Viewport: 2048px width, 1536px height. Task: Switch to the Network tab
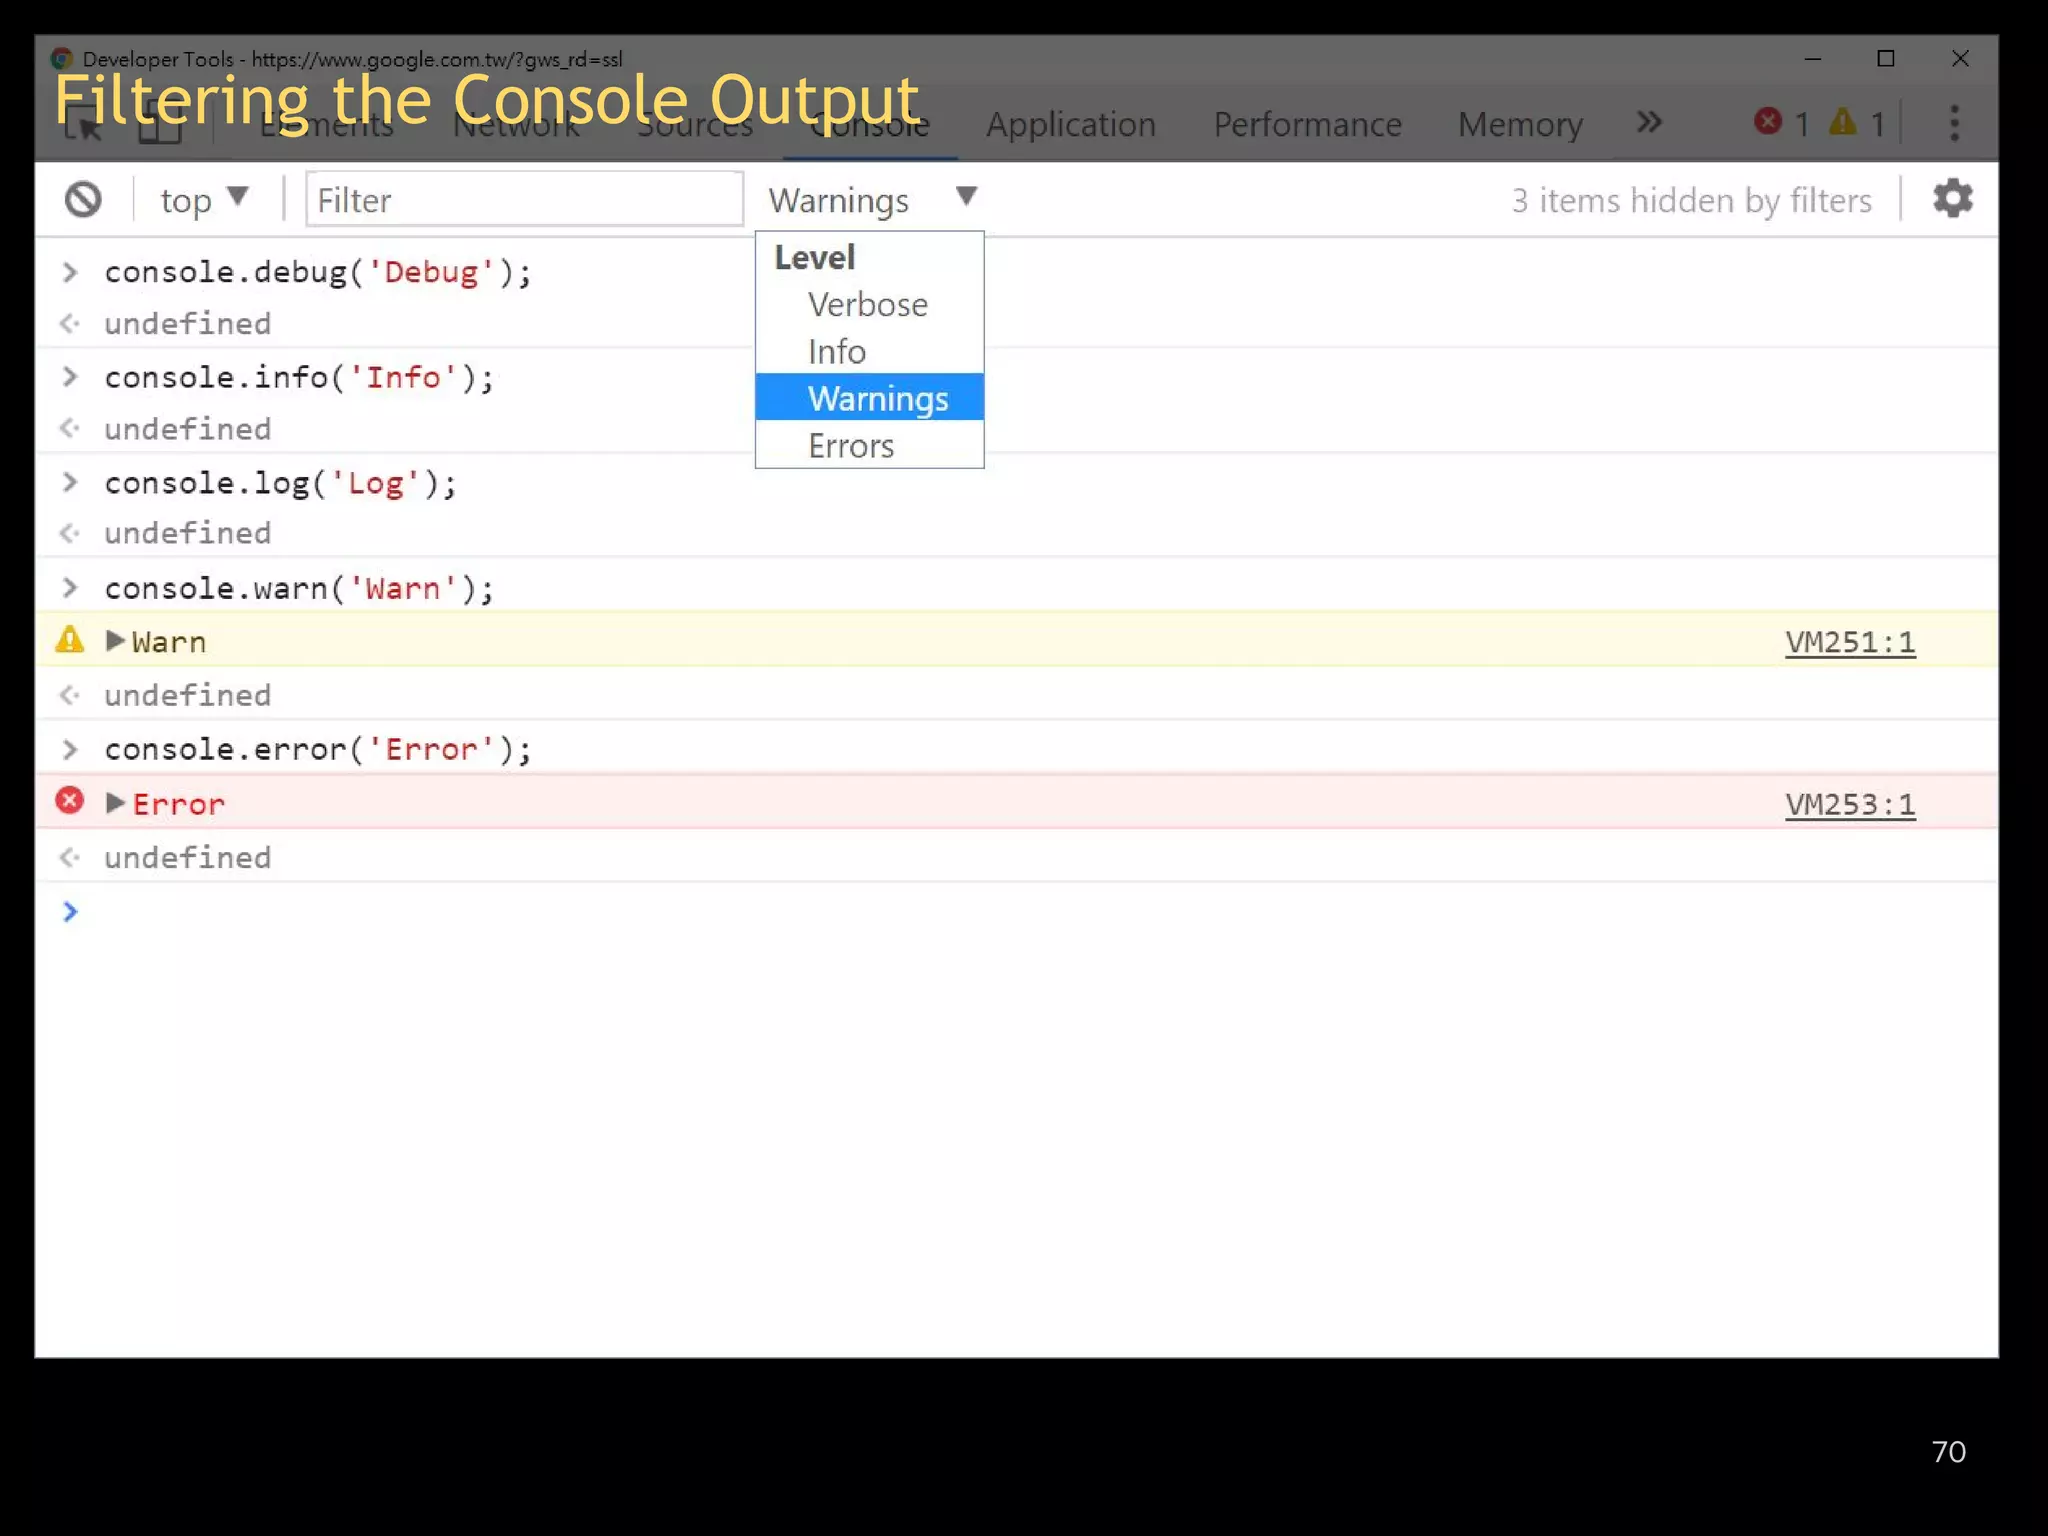516,124
